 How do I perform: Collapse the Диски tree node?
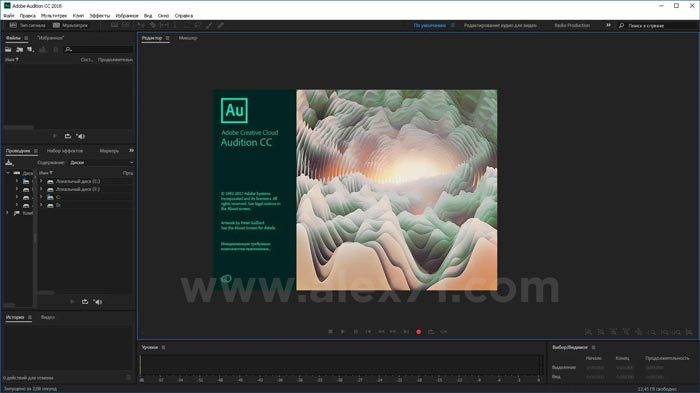click(x=8, y=173)
